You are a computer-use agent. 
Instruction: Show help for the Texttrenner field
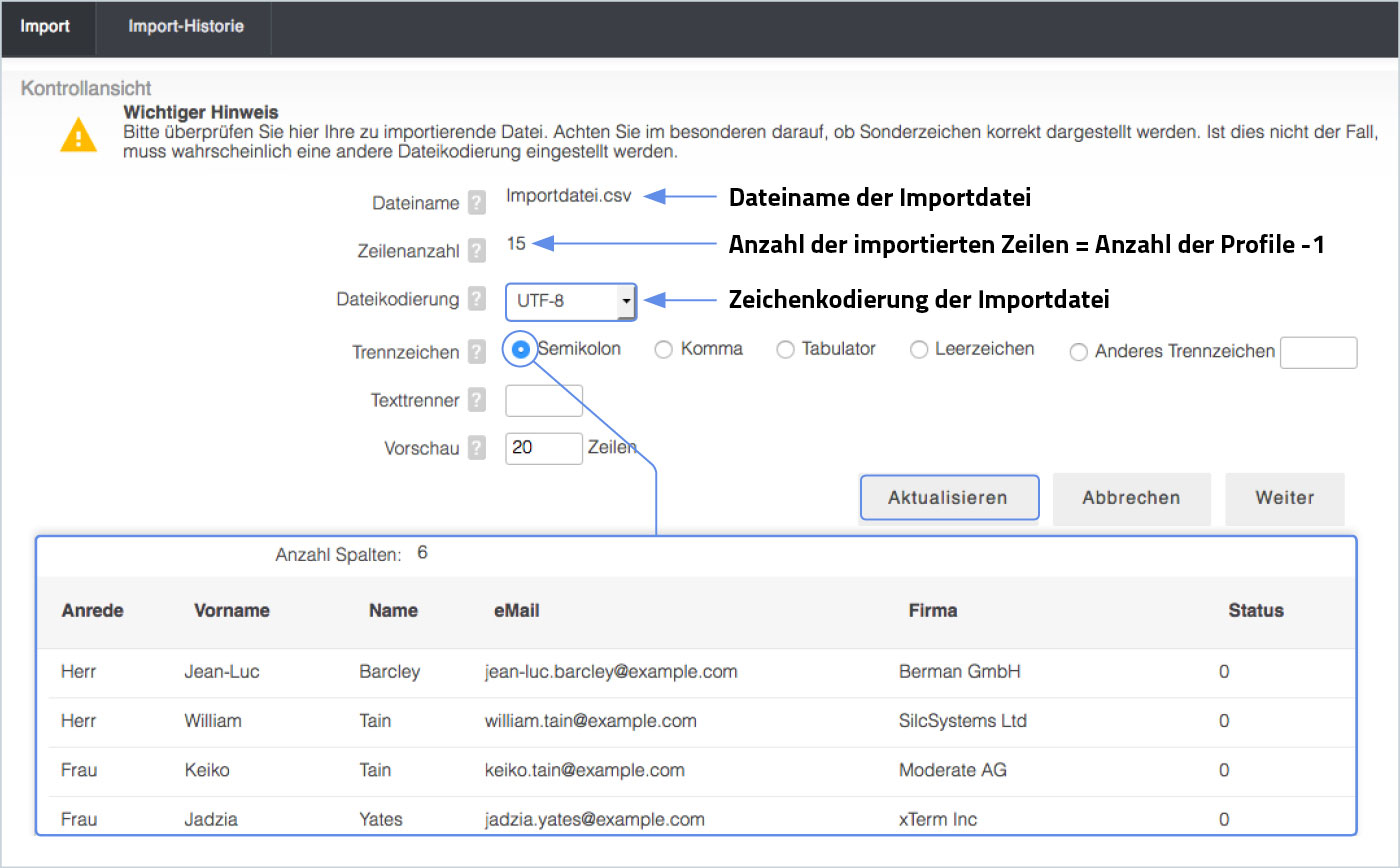pyautogui.click(x=477, y=400)
